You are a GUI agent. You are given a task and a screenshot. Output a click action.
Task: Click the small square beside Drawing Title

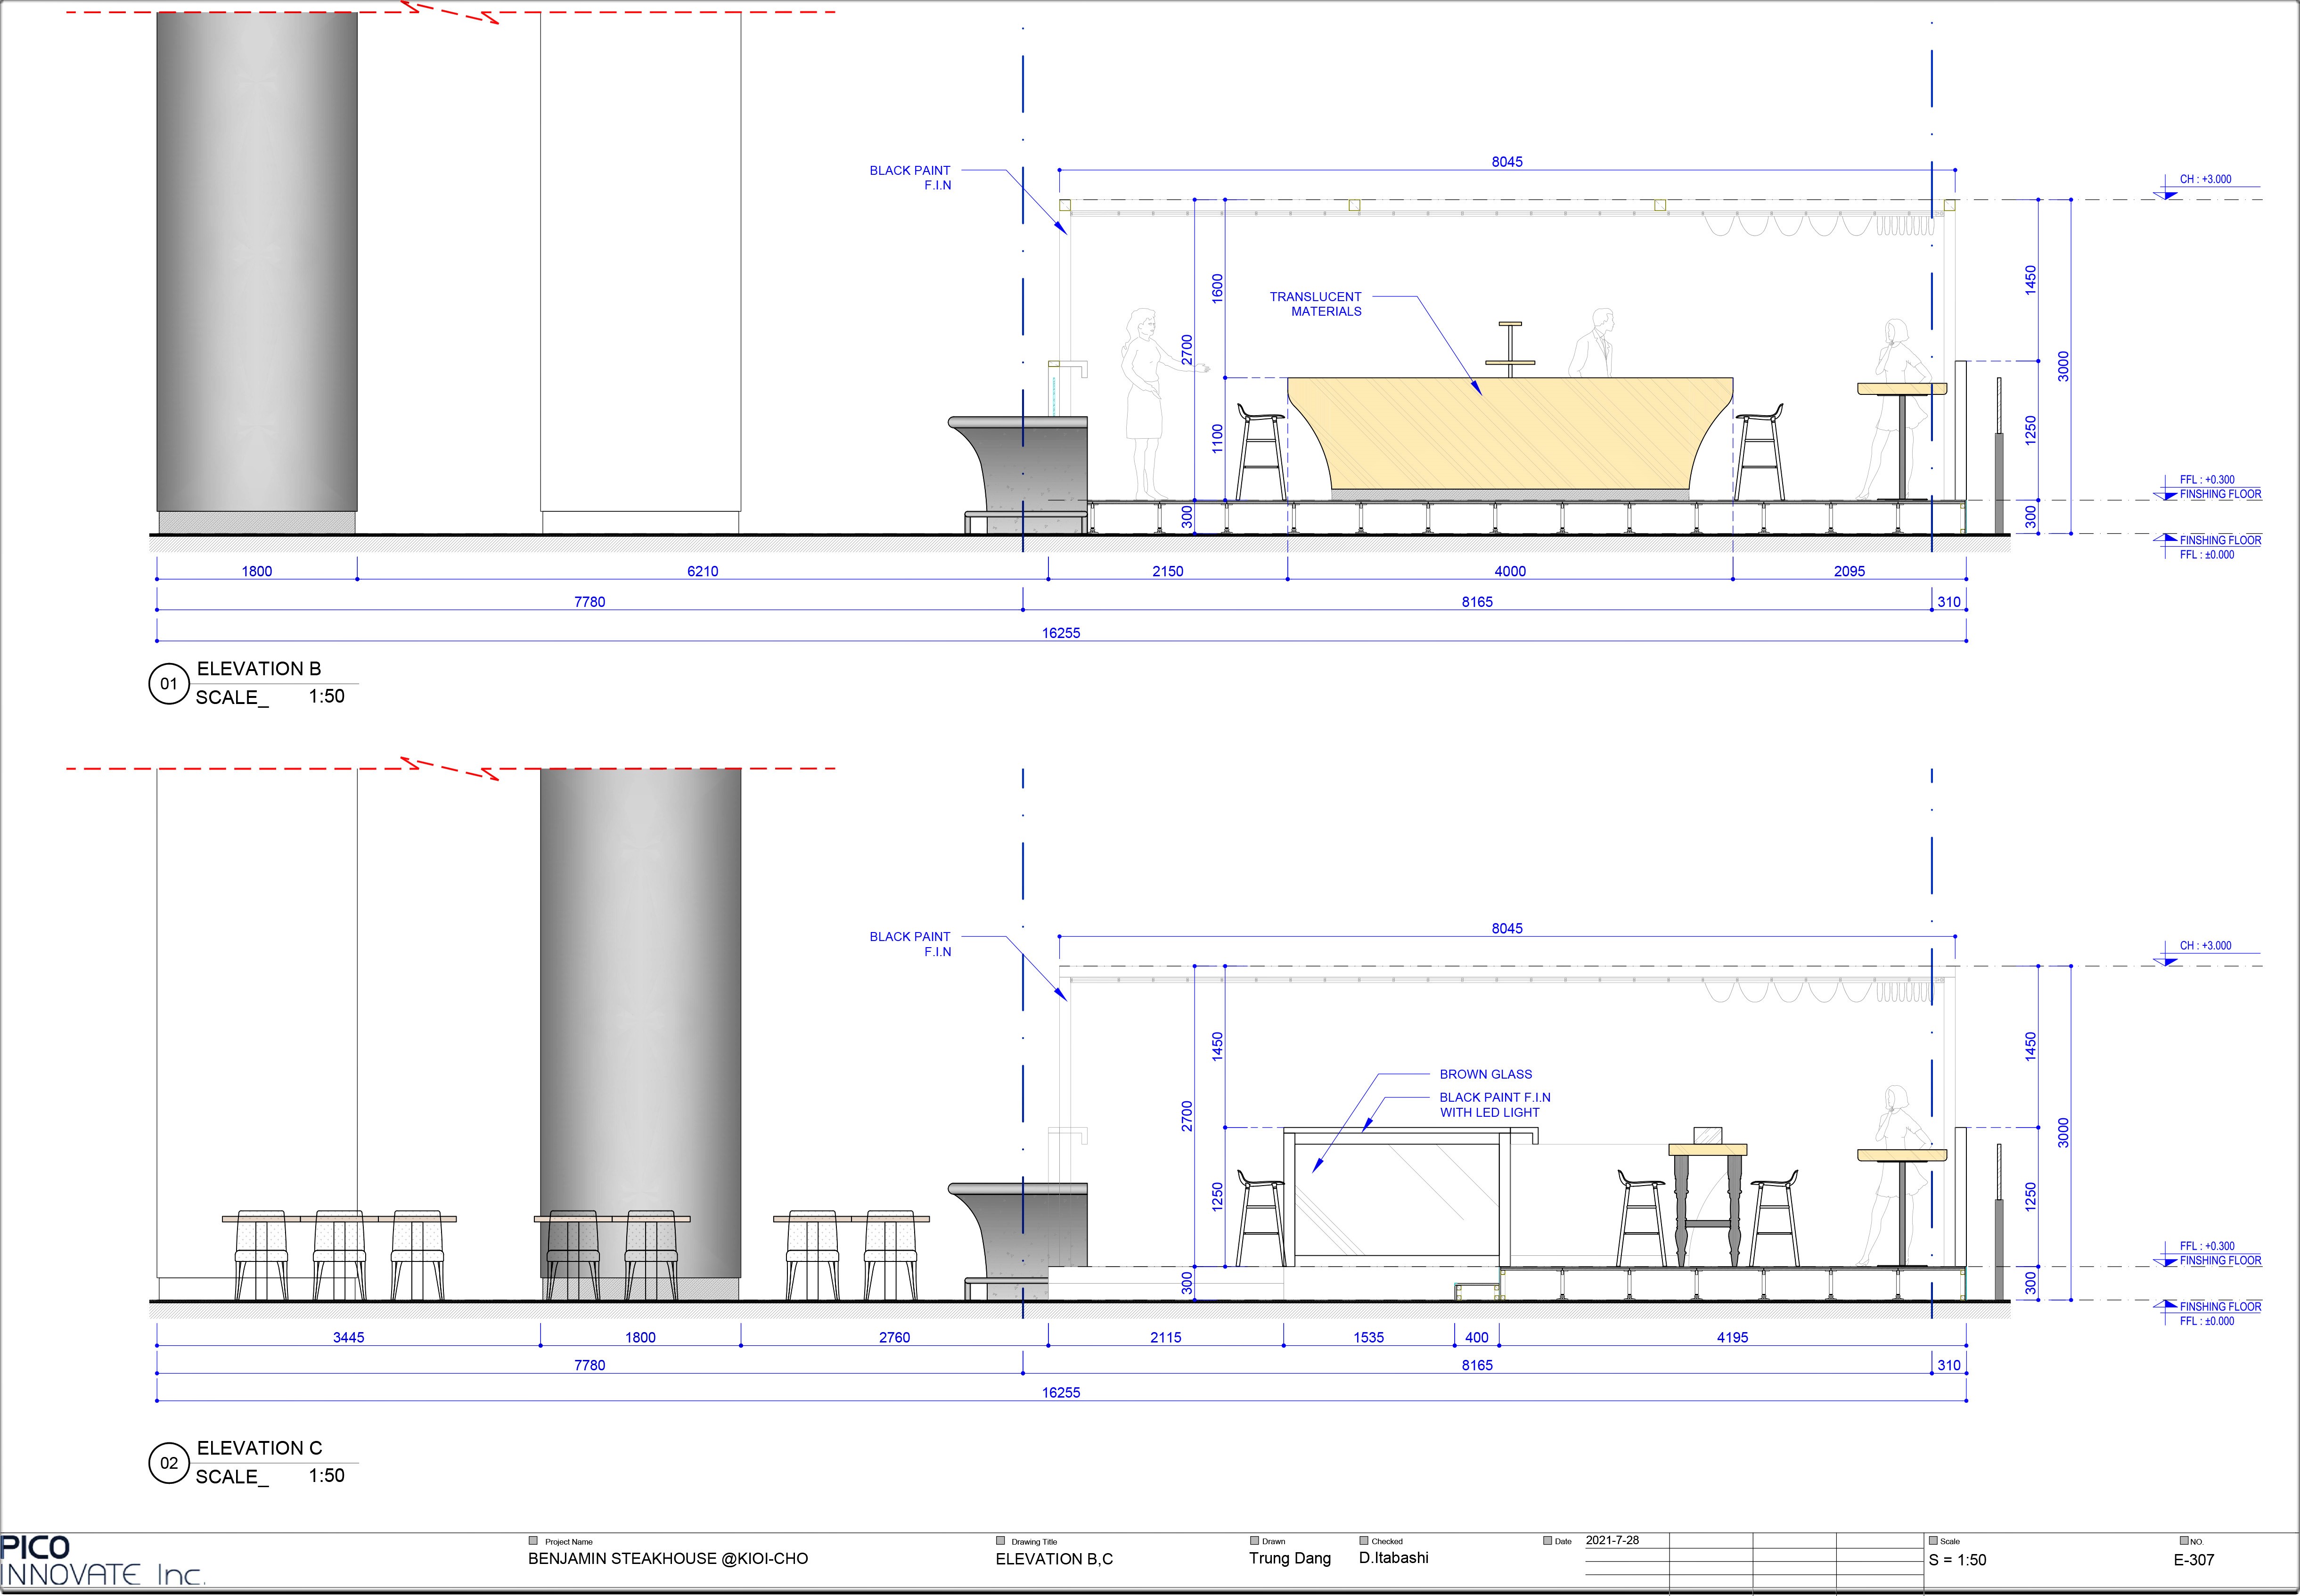click(x=1000, y=1541)
